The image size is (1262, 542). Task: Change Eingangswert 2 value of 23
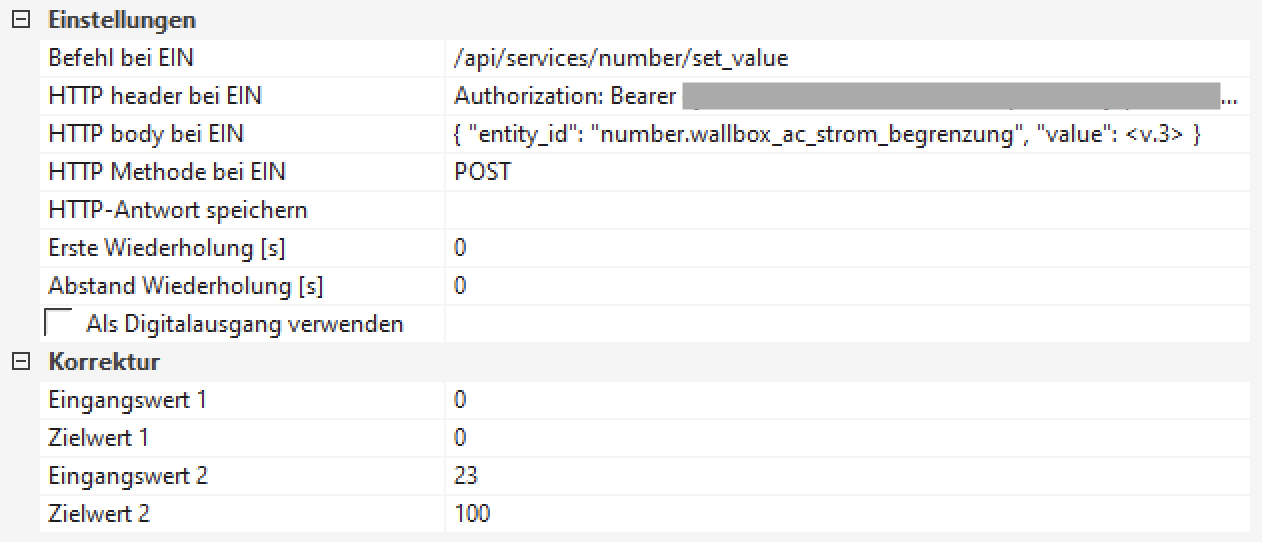(845, 476)
